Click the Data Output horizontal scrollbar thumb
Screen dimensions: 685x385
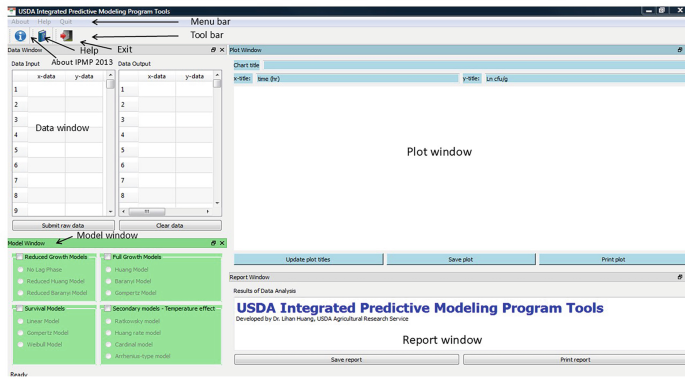(147, 212)
